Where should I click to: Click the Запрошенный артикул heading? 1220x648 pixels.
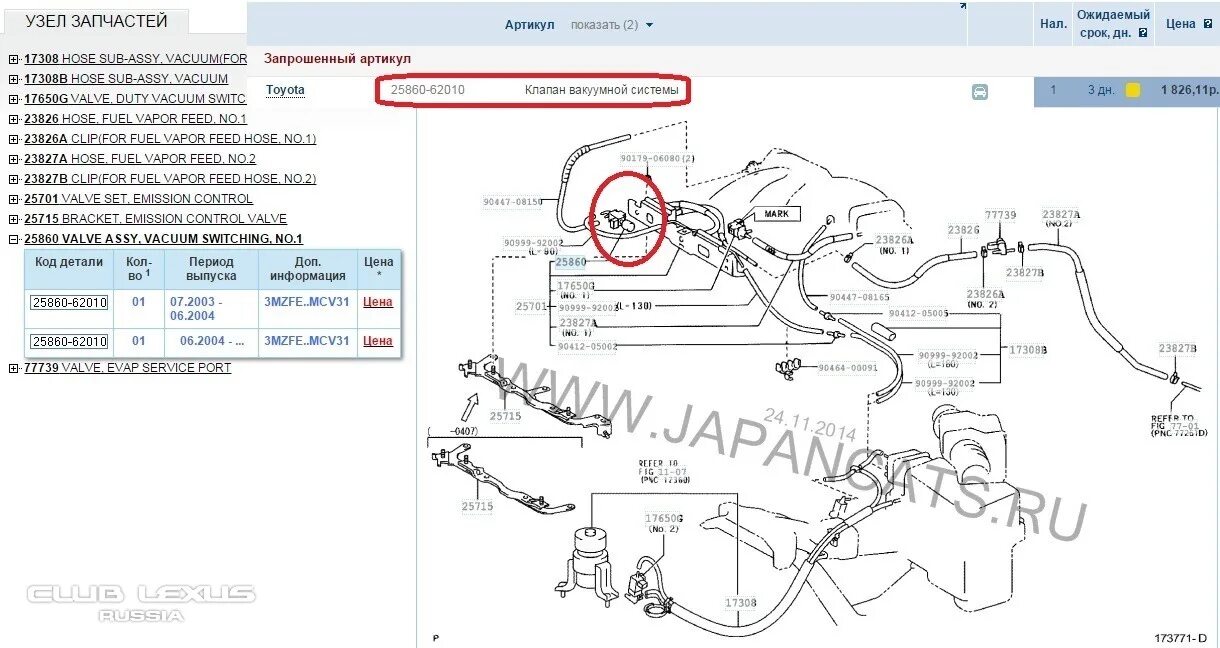click(337, 59)
